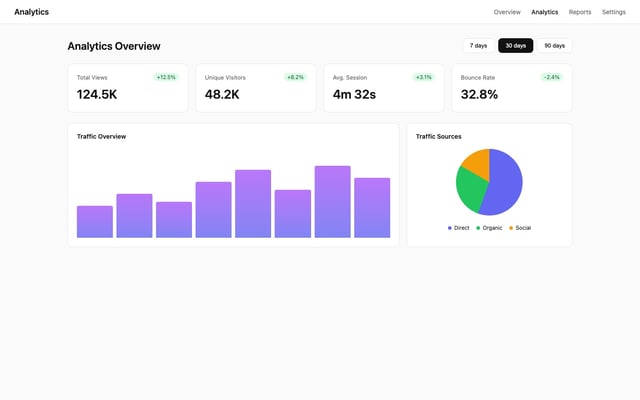Select the 124.5K value
The image size is (640, 400).
(x=97, y=94)
